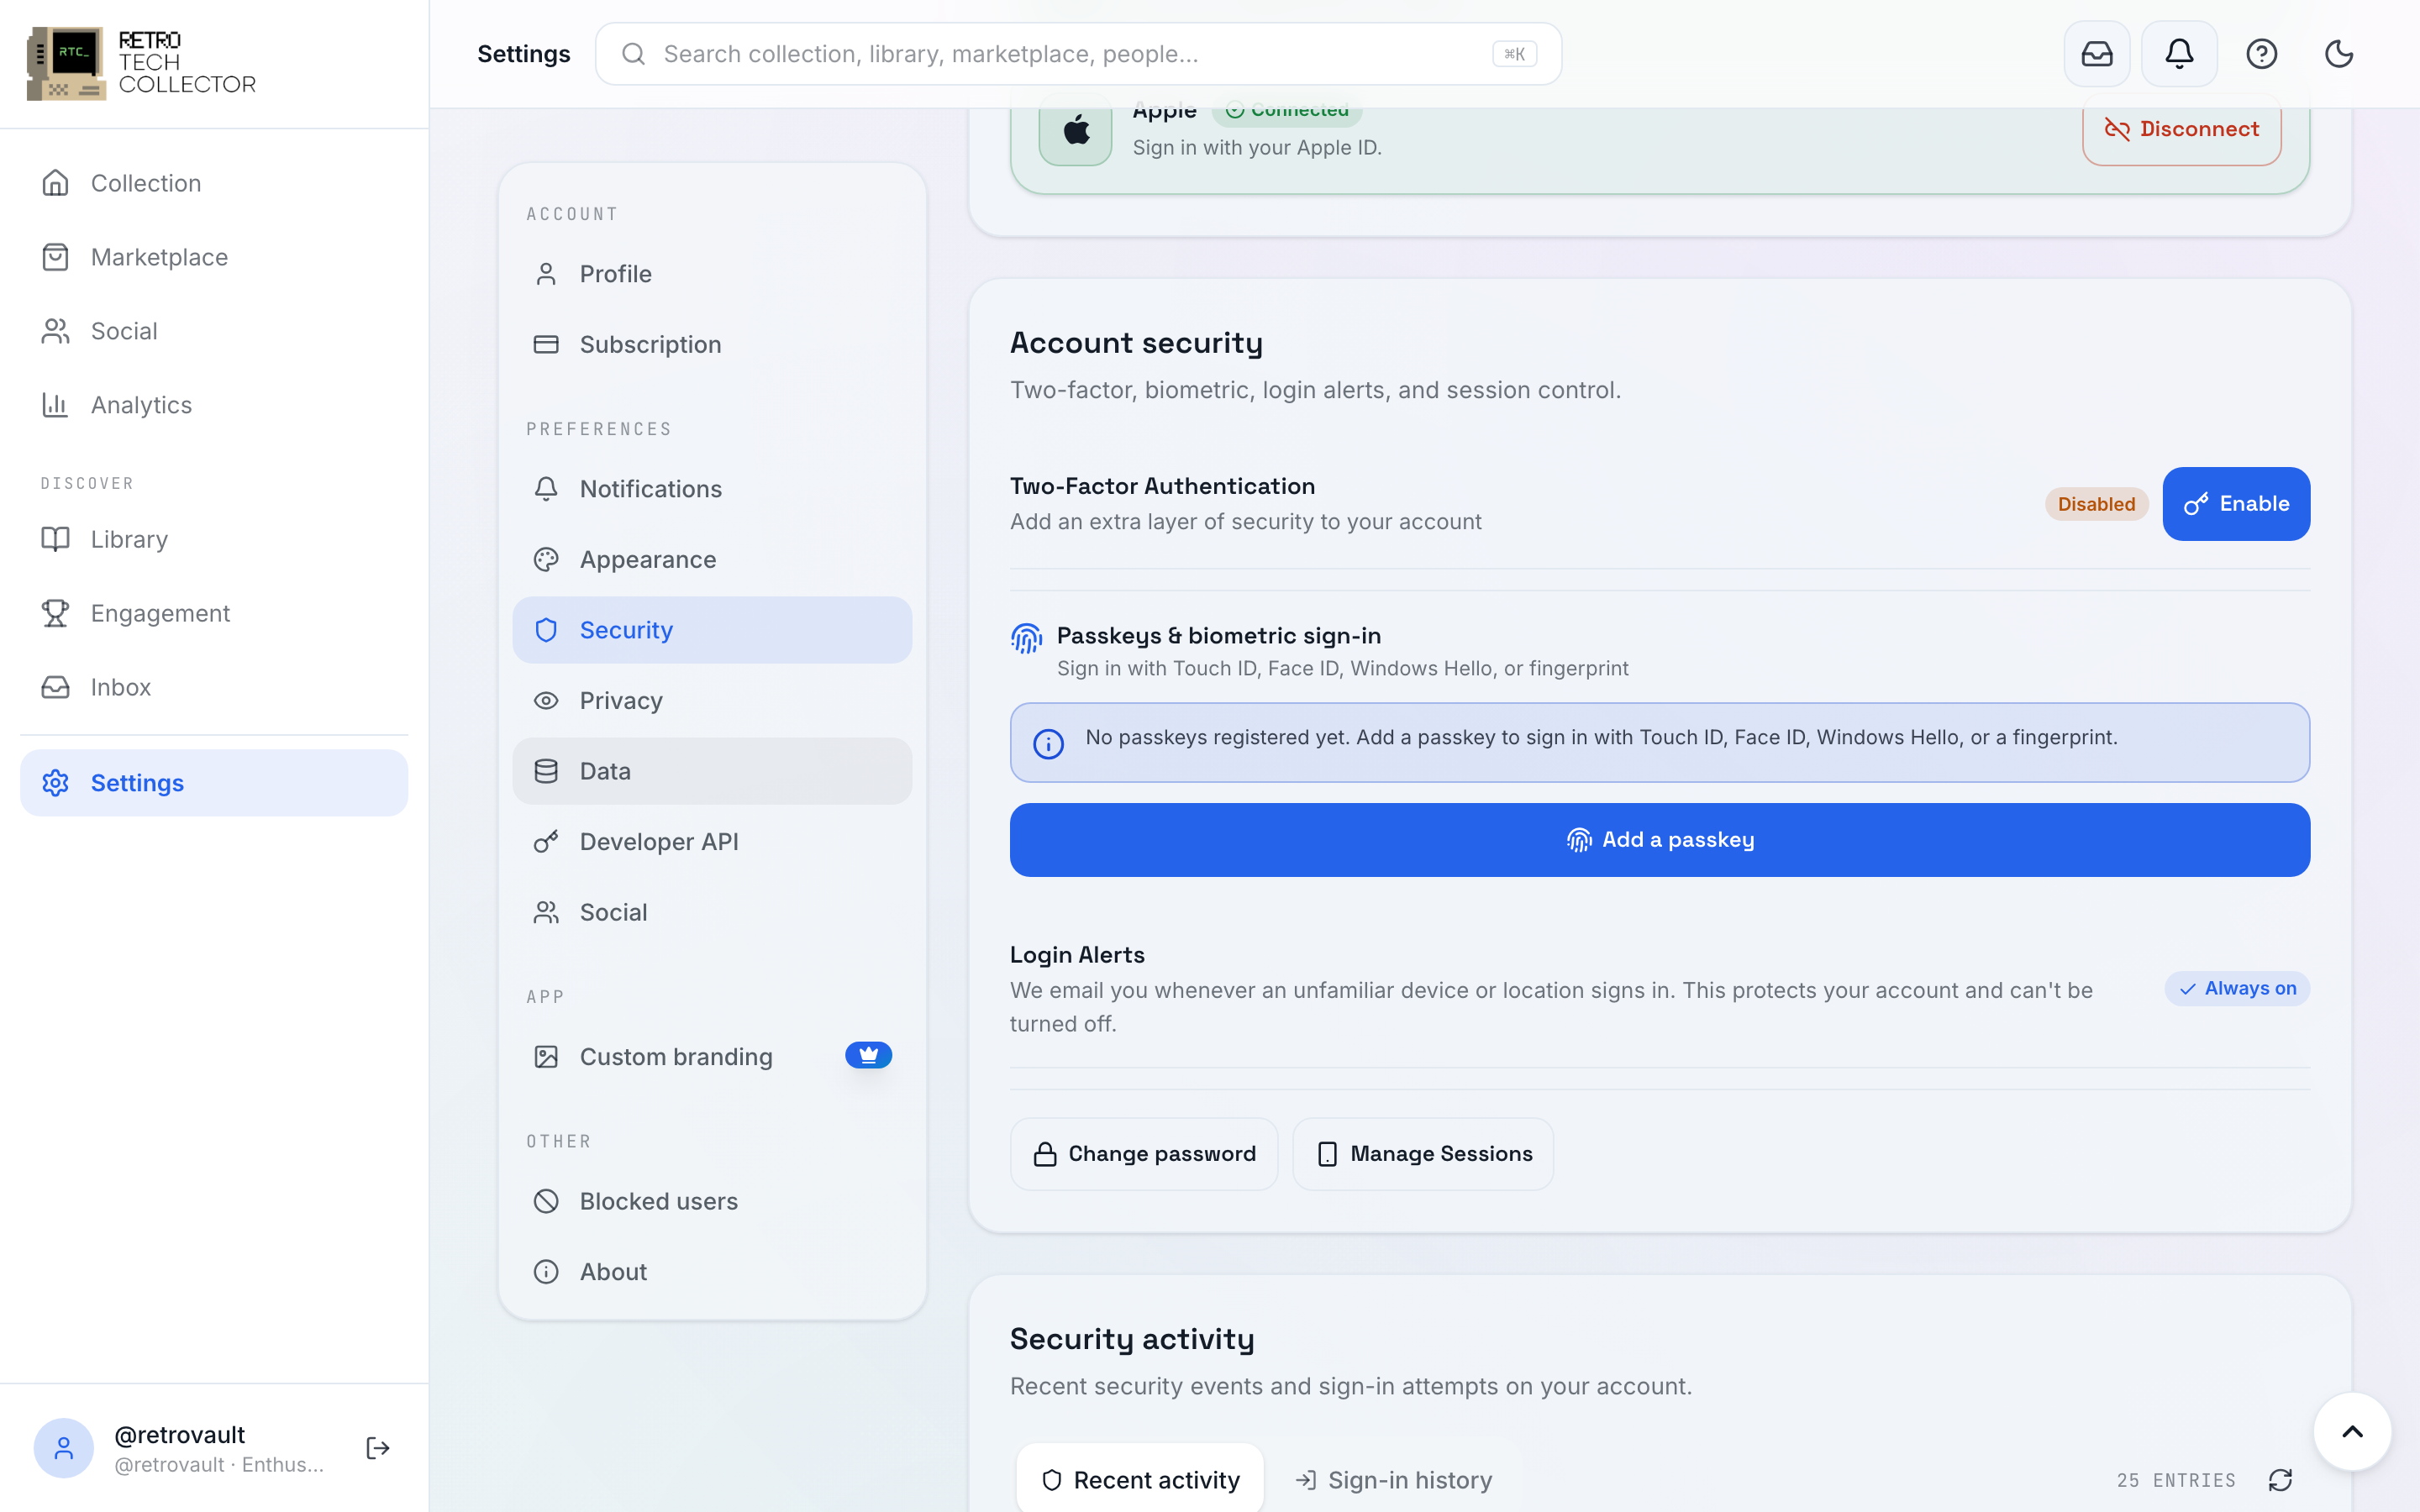The image size is (2420, 1512).
Task: Open Custom branding settings
Action: coord(712,1057)
